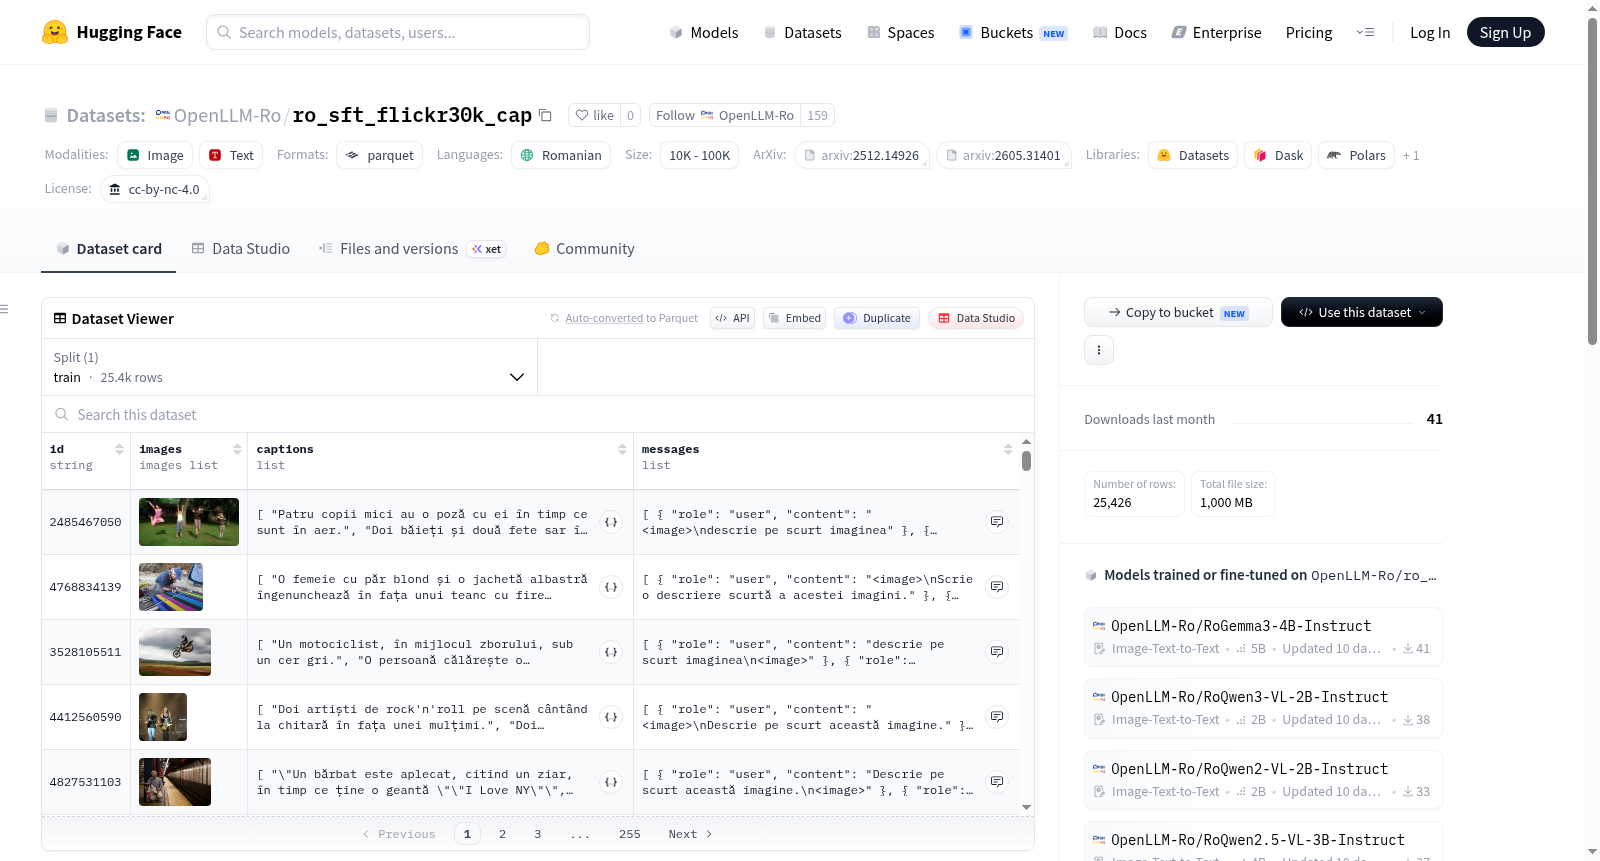Grab the dataset viewer vertical scrollbar thumb
Viewport: 1600px width, 861px height.
[1026, 461]
